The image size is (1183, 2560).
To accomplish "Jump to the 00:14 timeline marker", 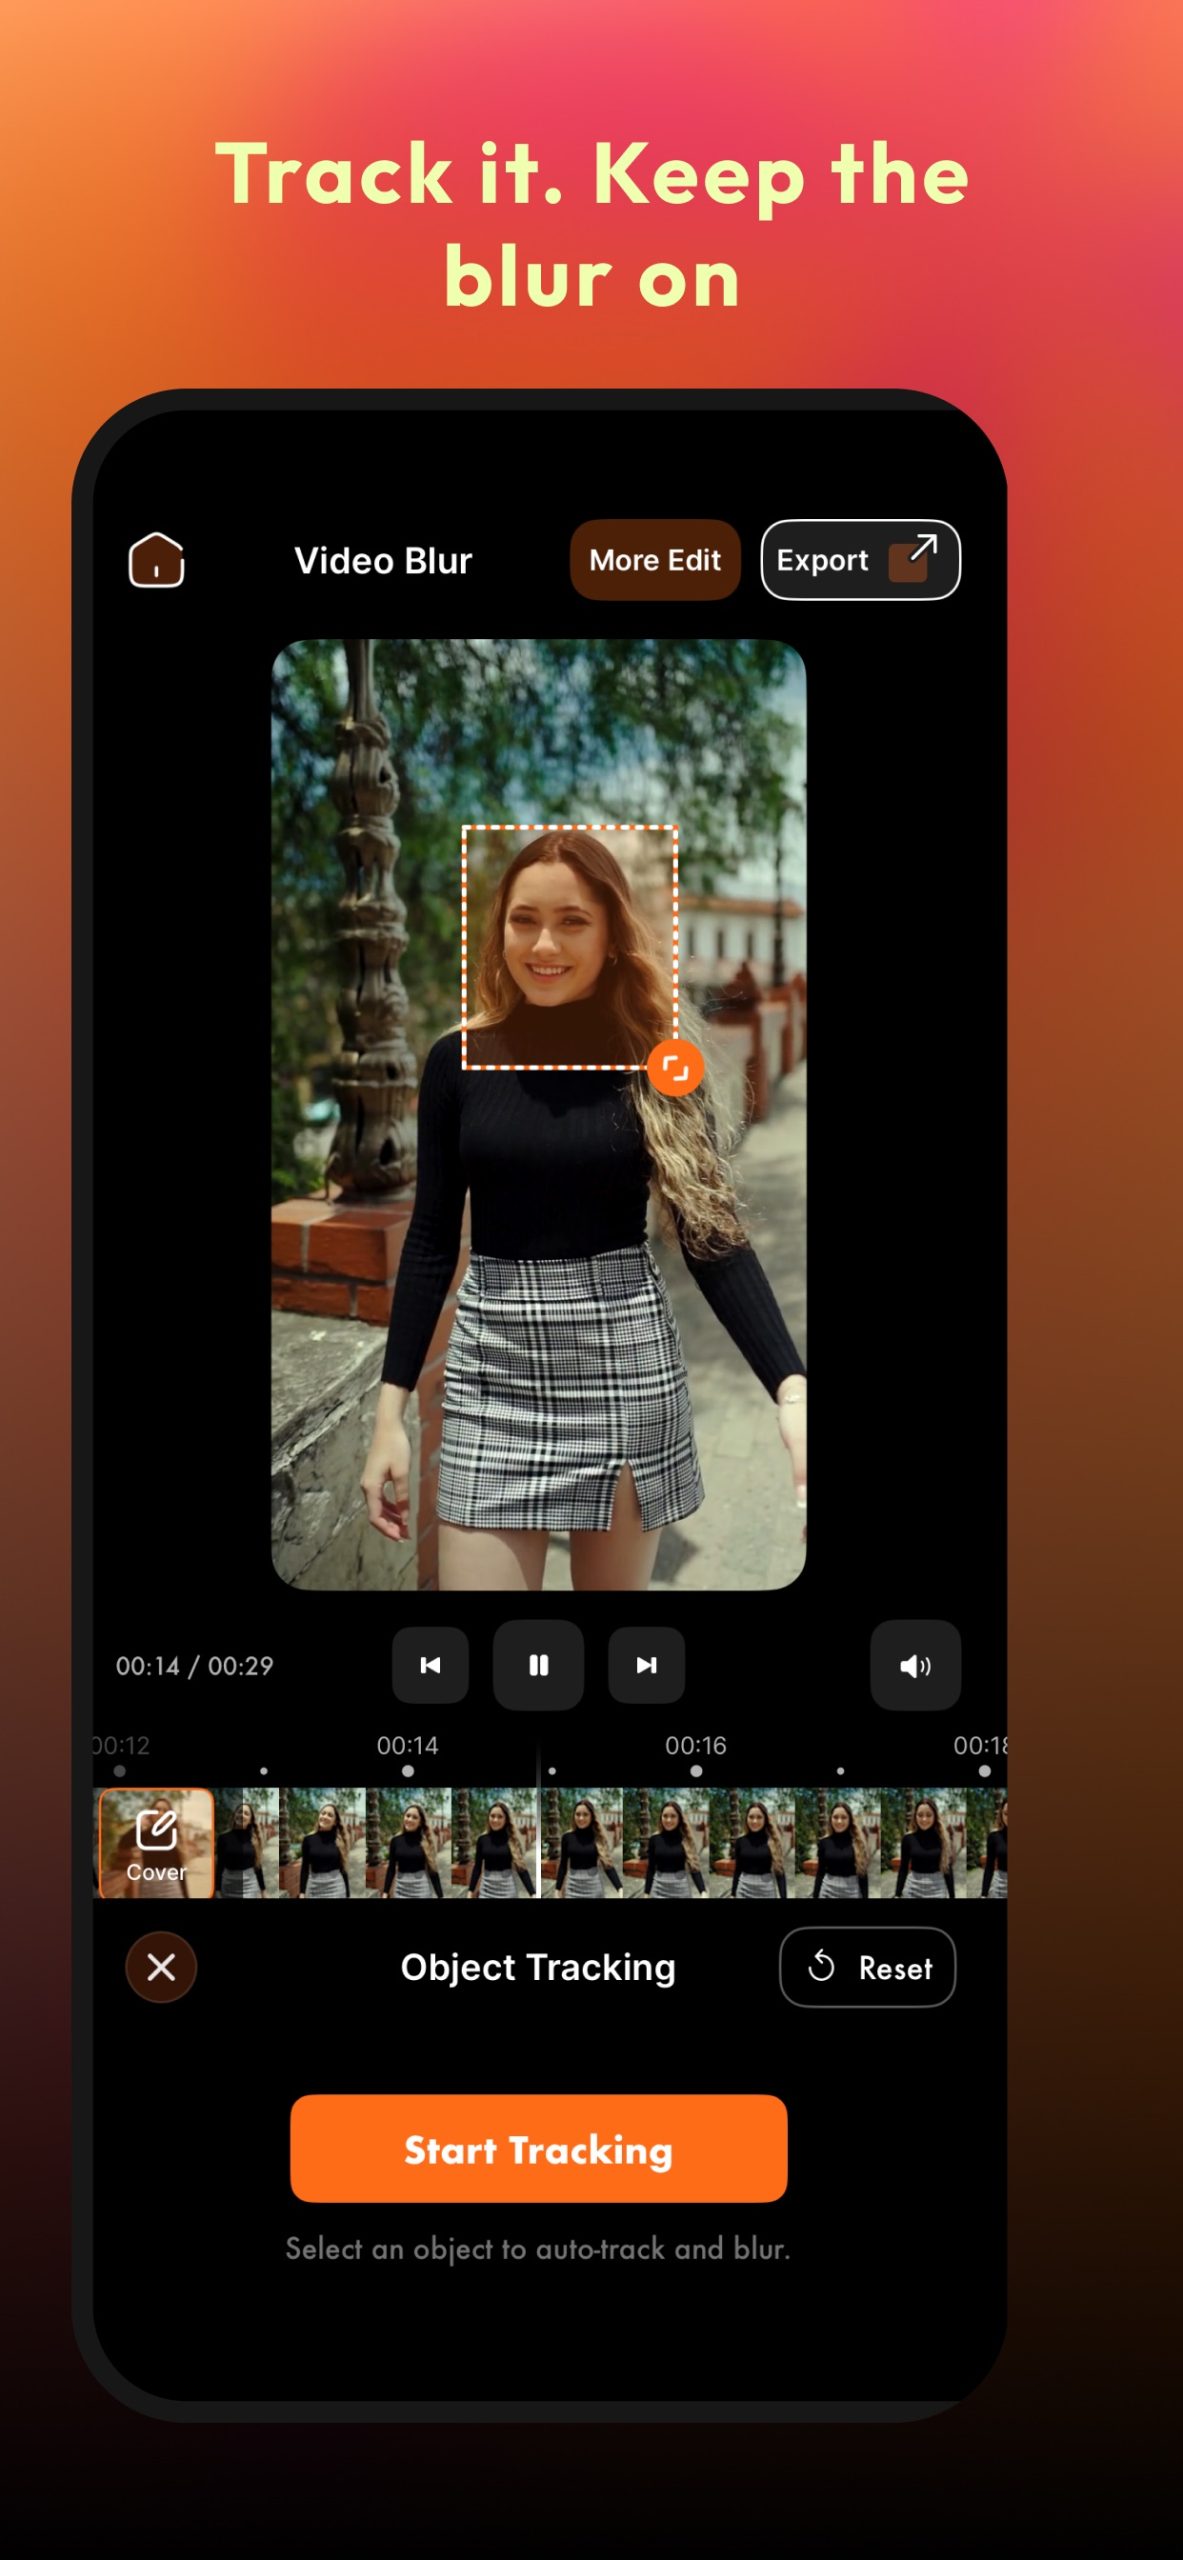I will point(407,1746).
